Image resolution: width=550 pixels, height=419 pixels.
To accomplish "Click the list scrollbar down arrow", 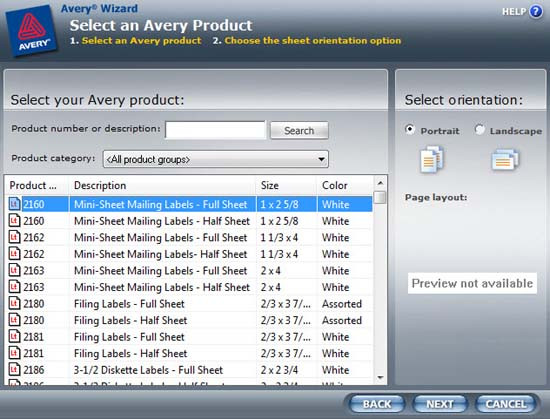I will pyautogui.click(x=380, y=378).
